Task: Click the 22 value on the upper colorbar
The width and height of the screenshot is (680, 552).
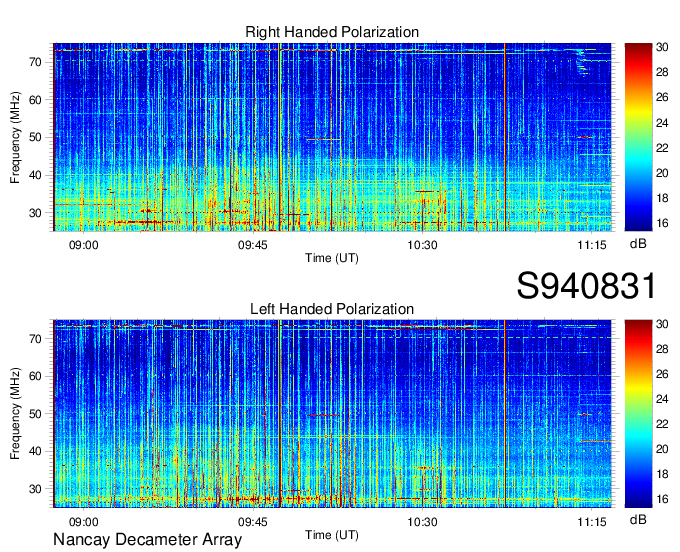Action: (x=662, y=148)
